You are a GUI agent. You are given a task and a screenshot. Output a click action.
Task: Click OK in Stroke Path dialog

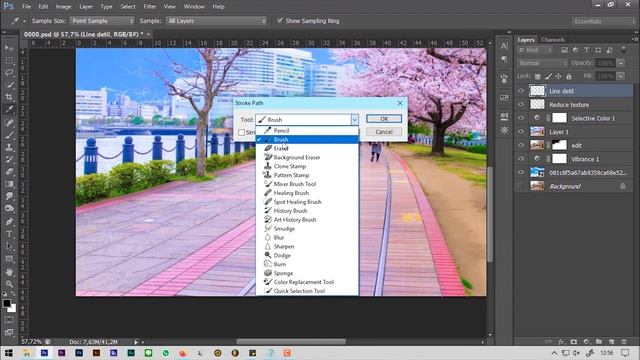pyautogui.click(x=384, y=119)
